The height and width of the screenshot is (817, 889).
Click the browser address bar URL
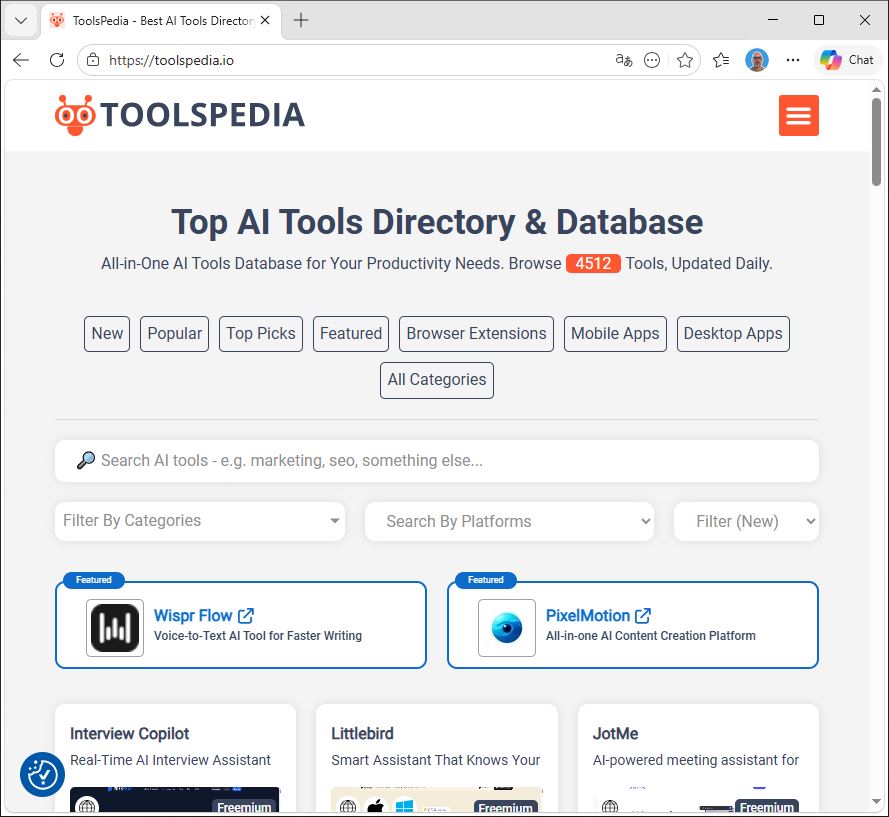(171, 60)
